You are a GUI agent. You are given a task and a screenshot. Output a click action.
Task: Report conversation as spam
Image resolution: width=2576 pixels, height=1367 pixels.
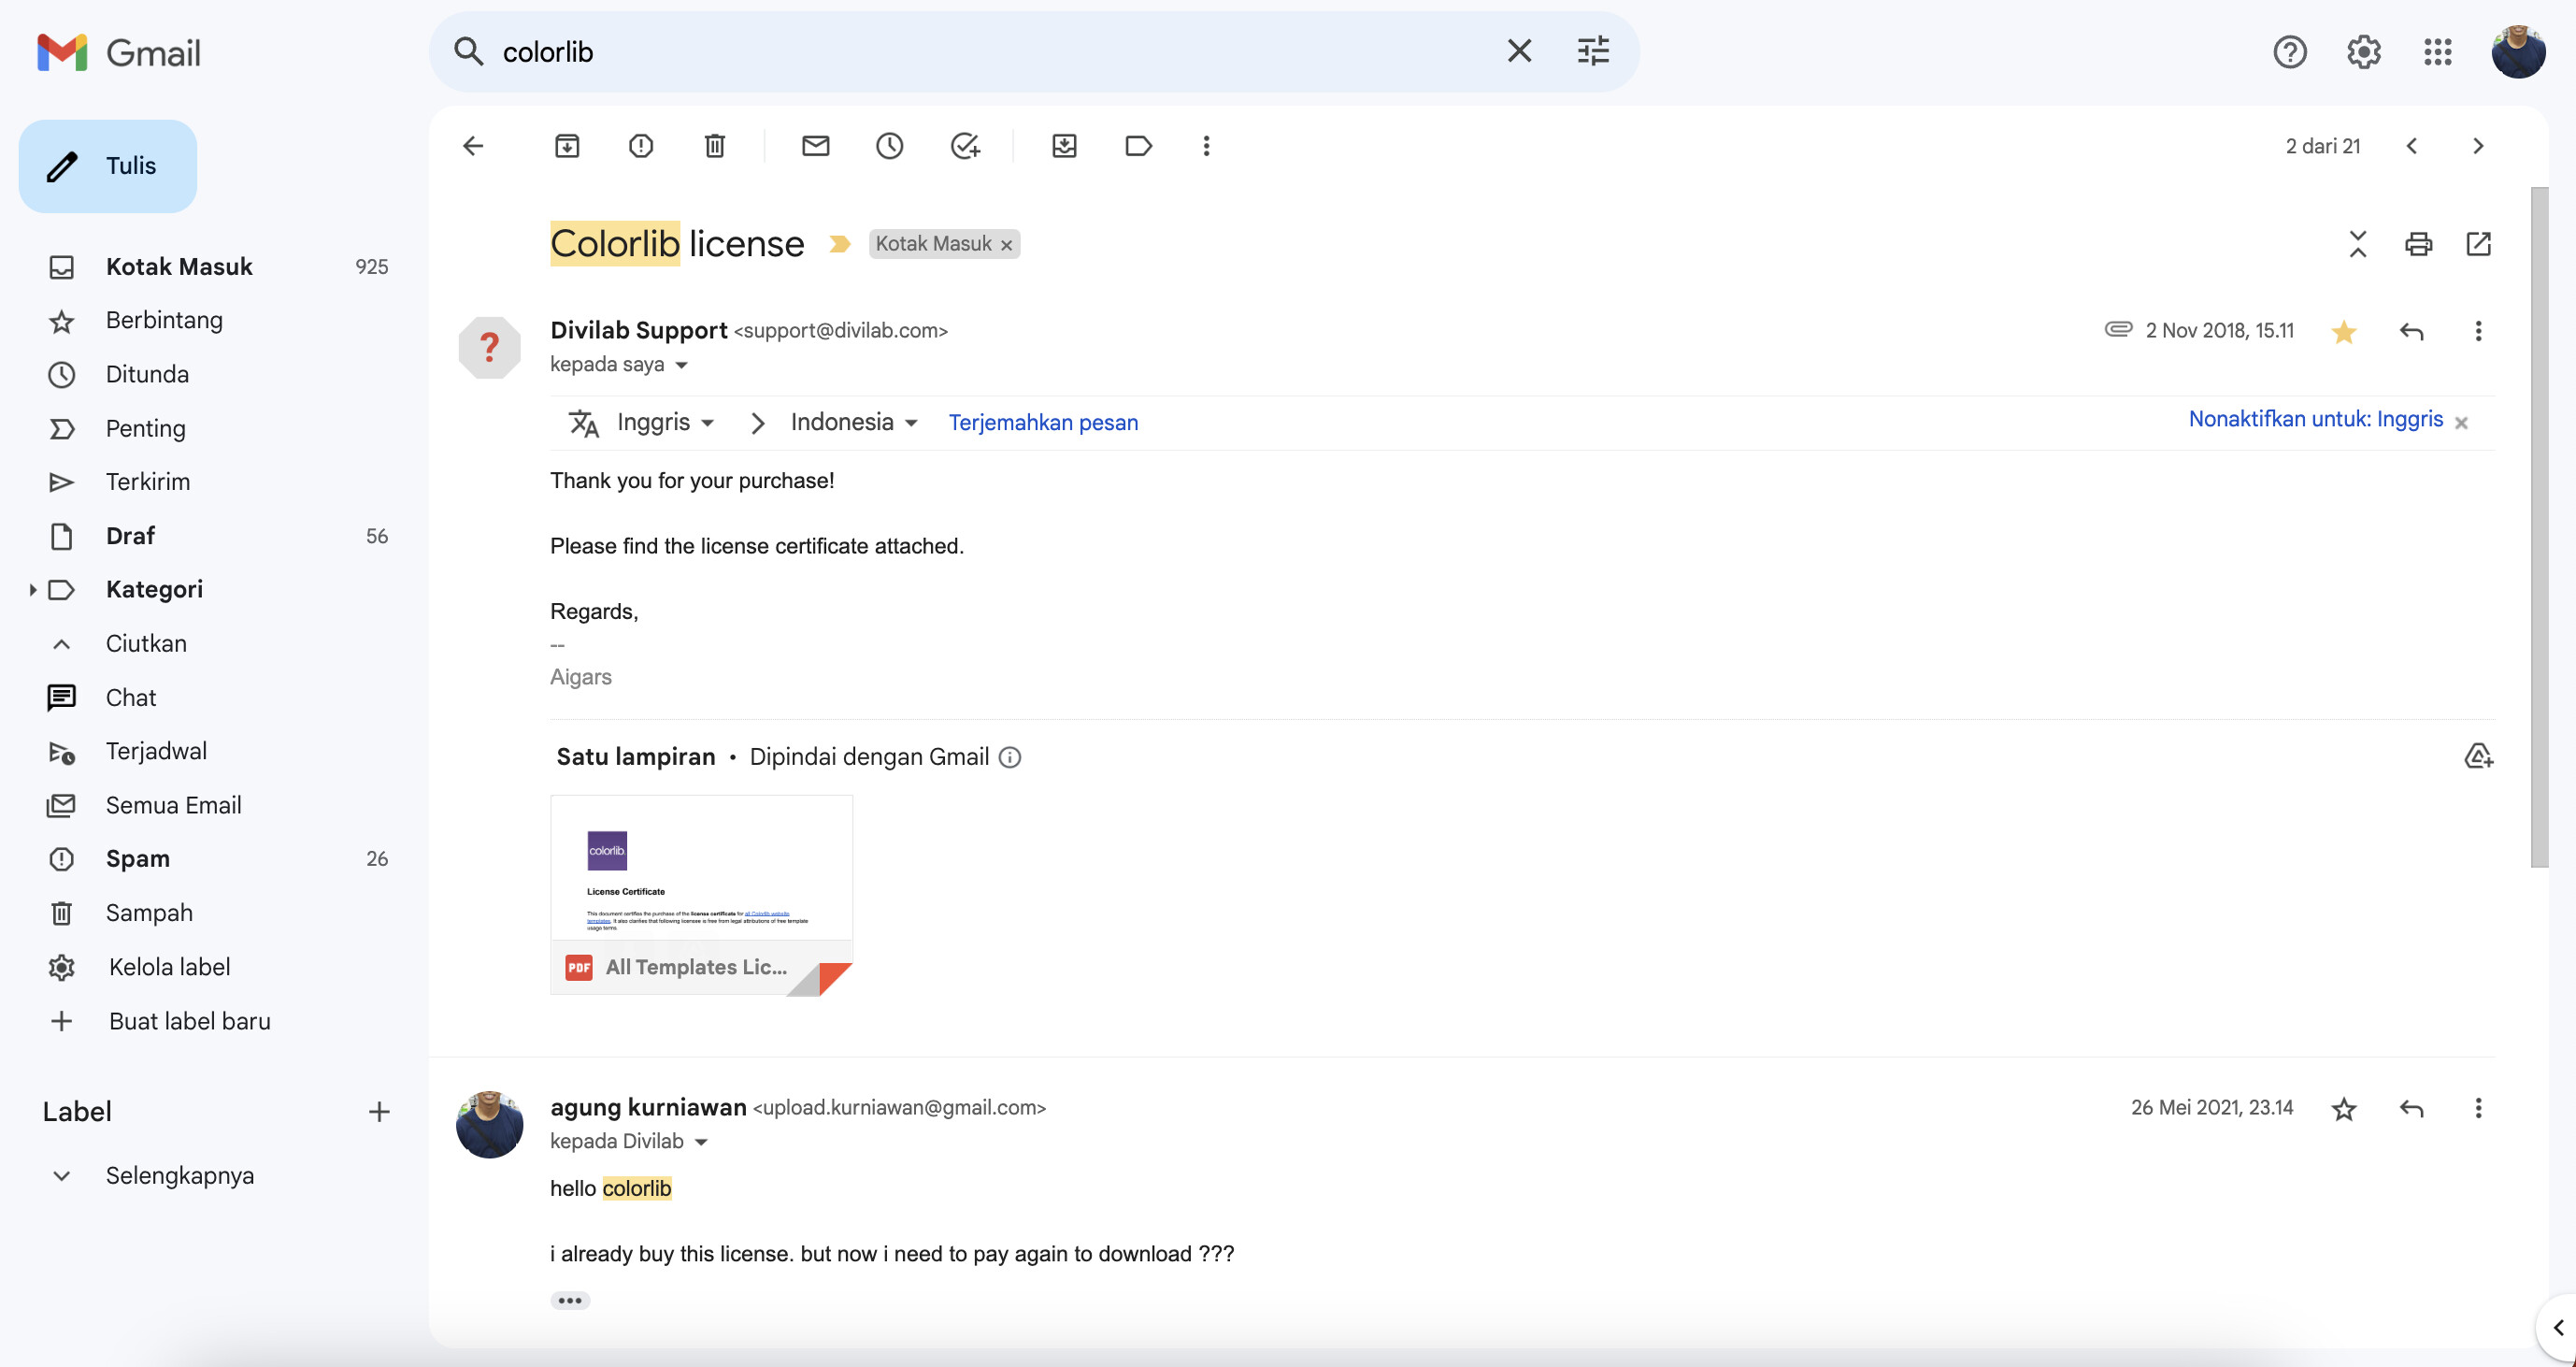tap(641, 146)
